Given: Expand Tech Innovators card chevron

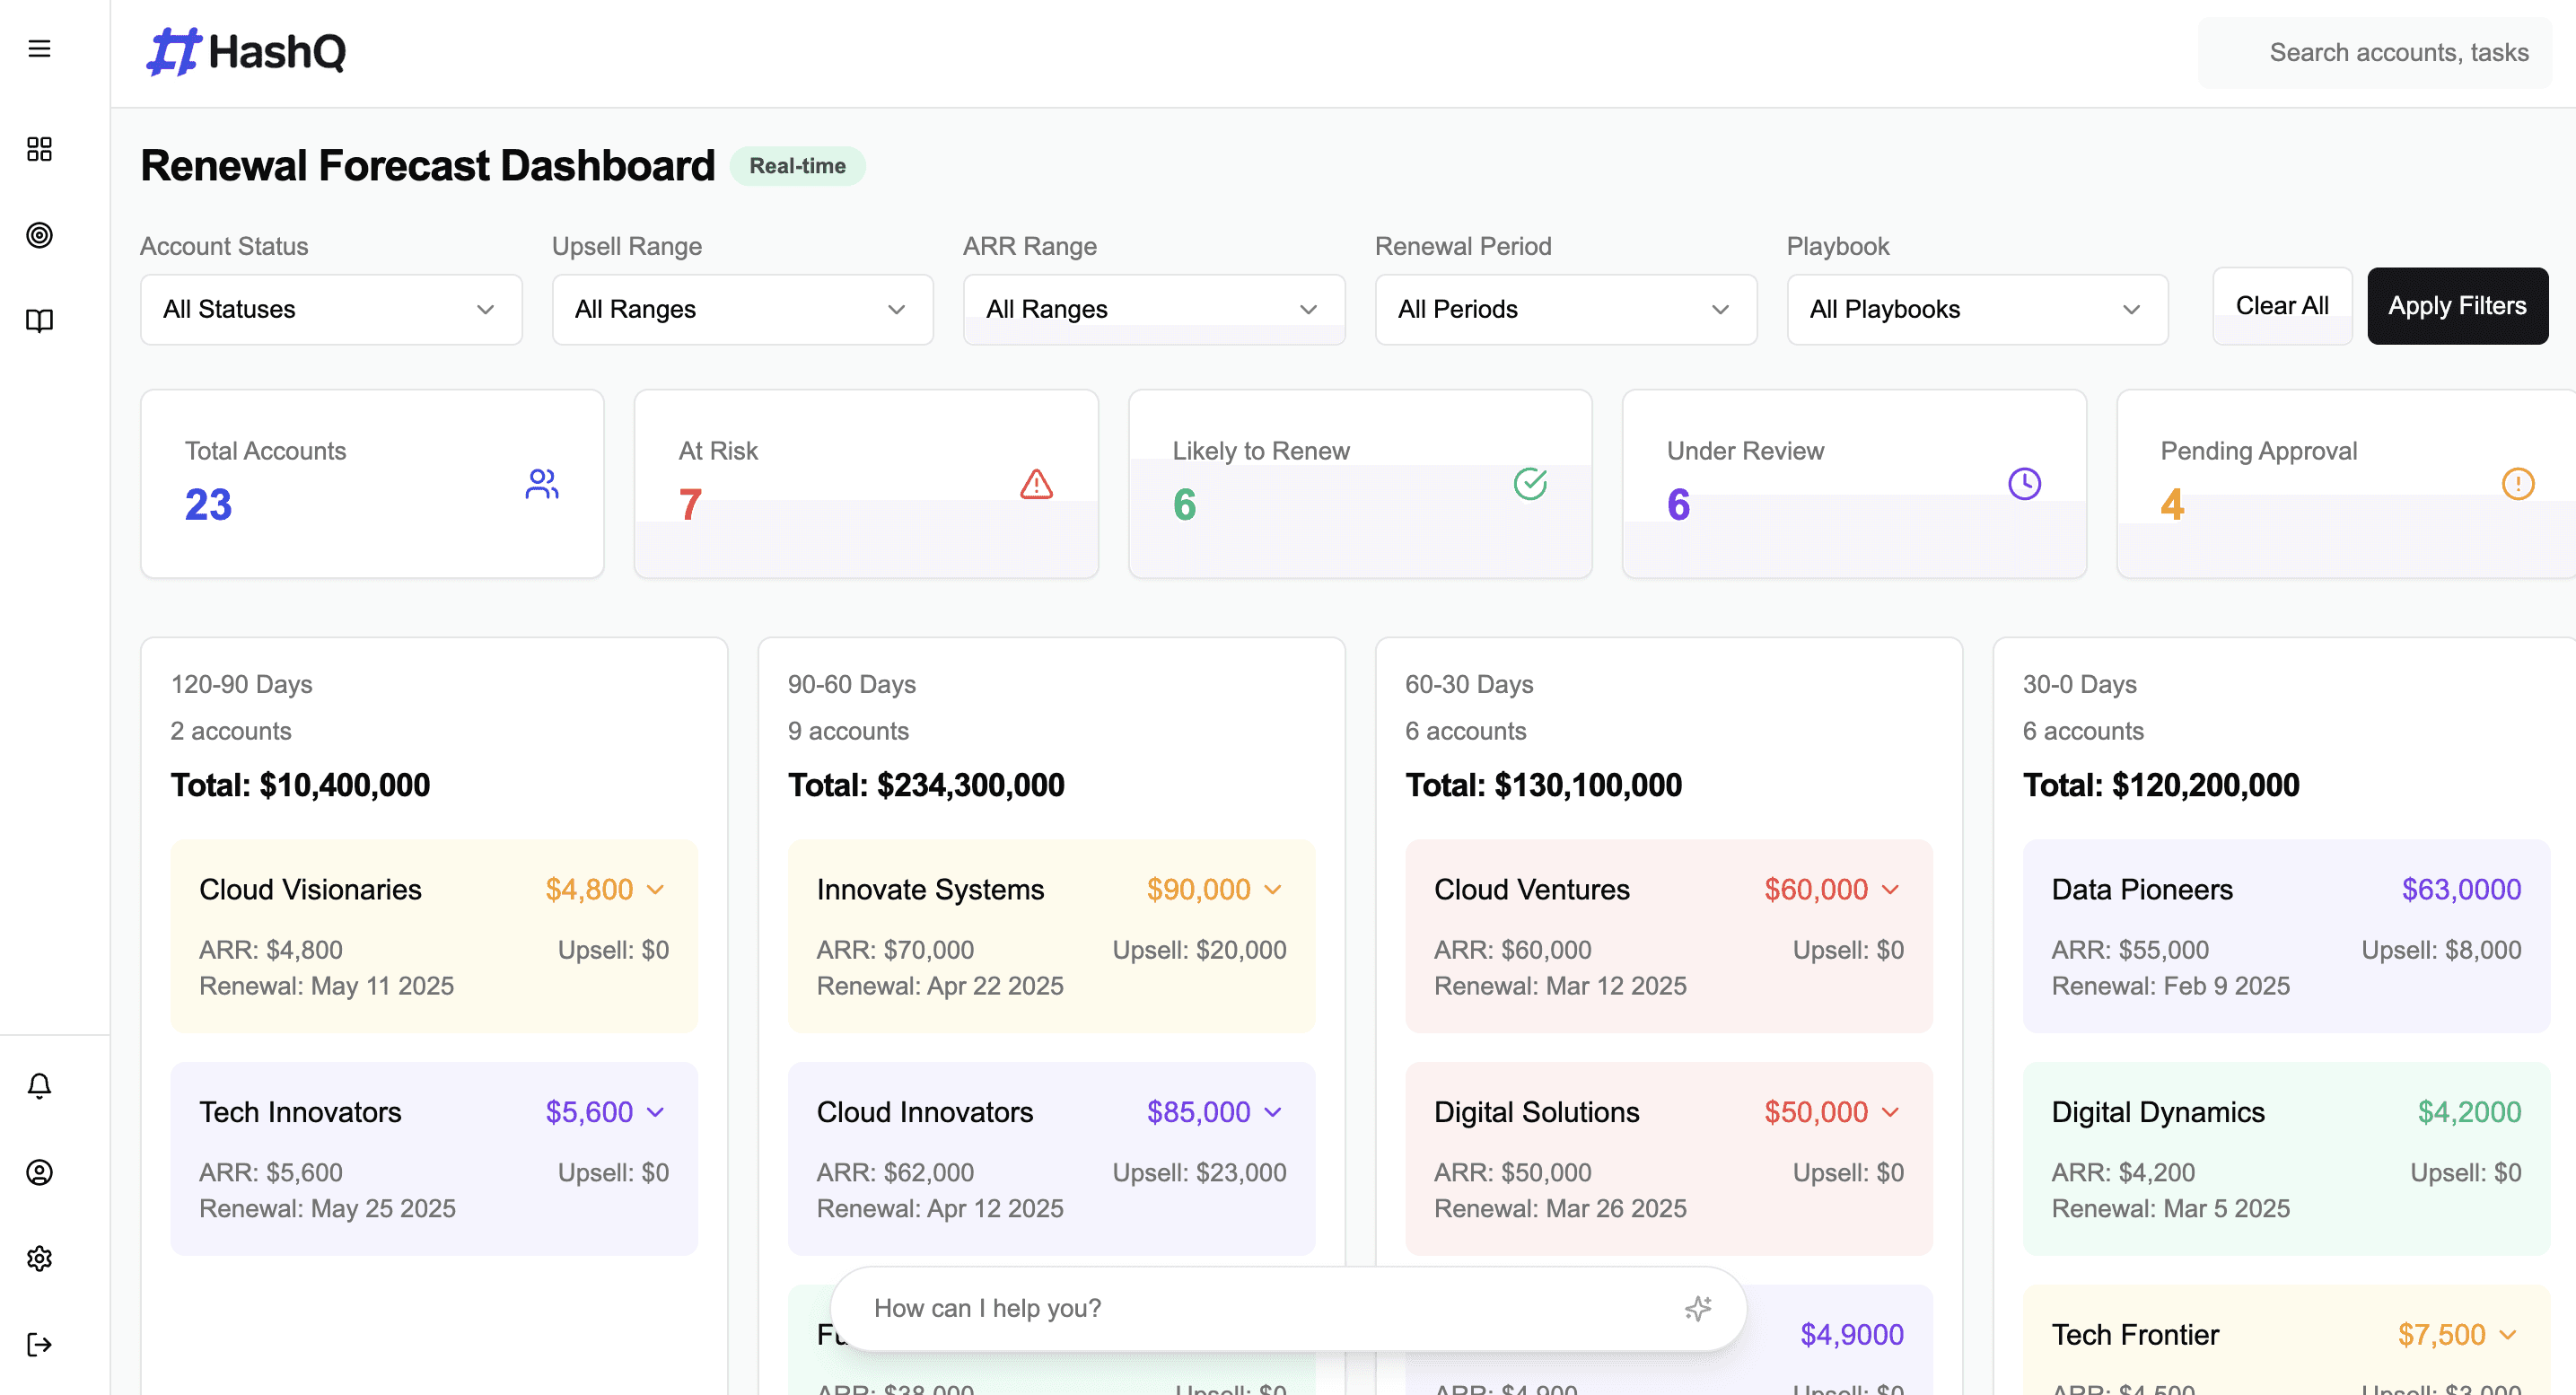Looking at the screenshot, I should click(x=656, y=1112).
